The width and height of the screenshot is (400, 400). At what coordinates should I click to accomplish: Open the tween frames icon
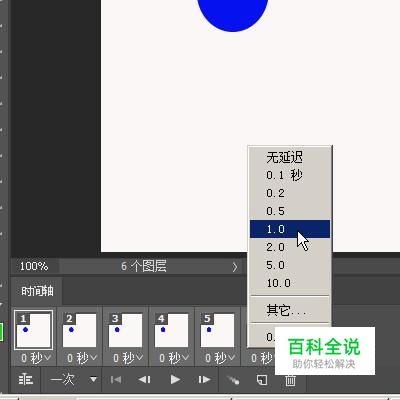coord(233,380)
